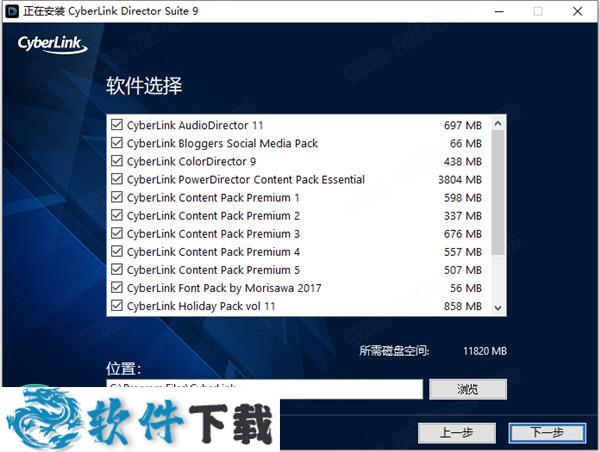Uncheck PowerDirector Content Pack Essential checkbox
This screenshot has height=452, width=600.
[x=117, y=179]
